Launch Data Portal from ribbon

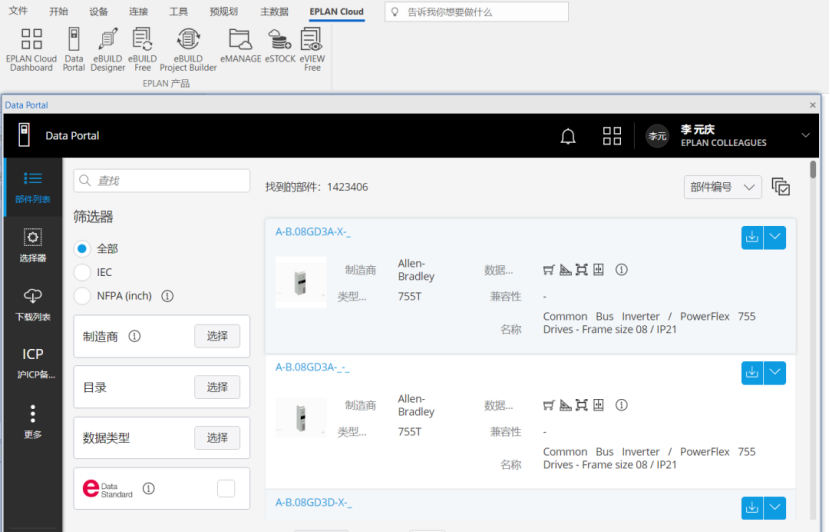74,49
